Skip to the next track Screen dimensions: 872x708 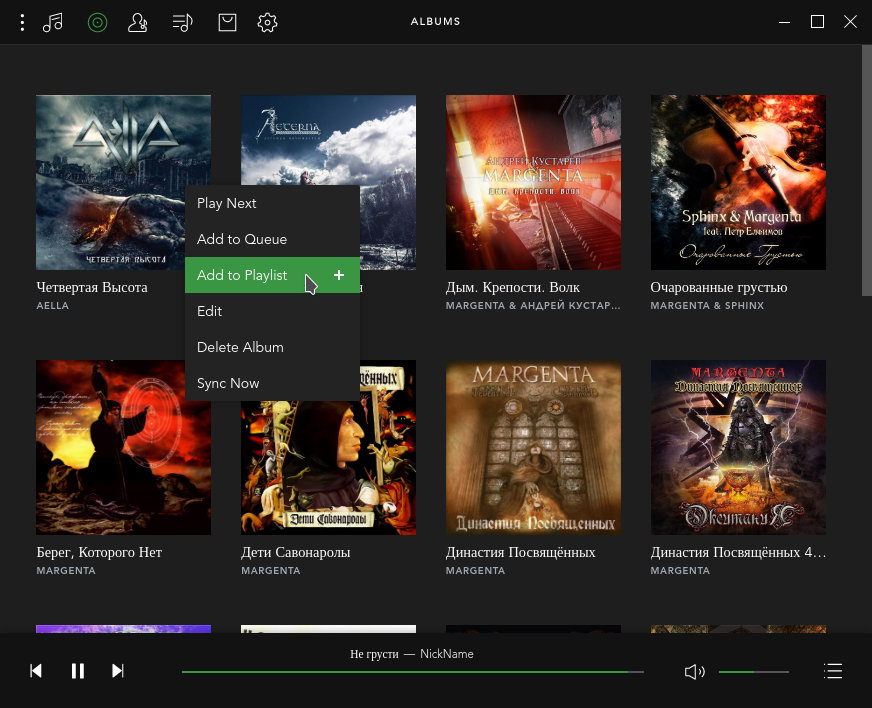click(117, 671)
